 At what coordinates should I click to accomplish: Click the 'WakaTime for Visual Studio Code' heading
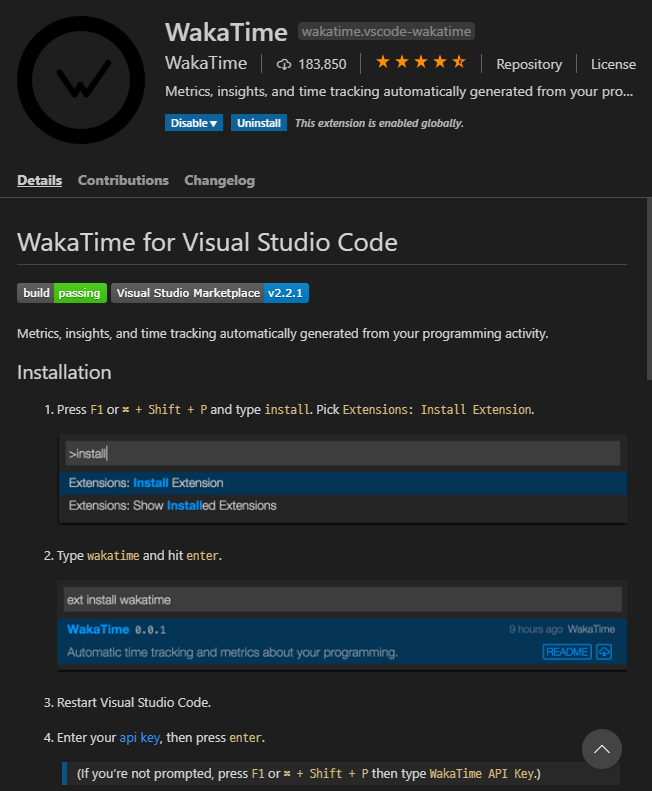point(207,242)
